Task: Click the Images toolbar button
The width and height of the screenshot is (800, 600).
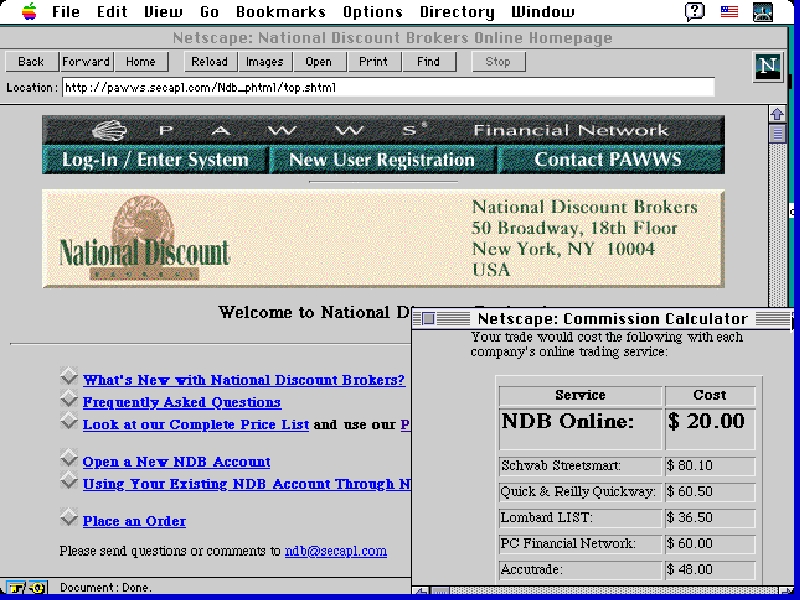Action: 265,62
